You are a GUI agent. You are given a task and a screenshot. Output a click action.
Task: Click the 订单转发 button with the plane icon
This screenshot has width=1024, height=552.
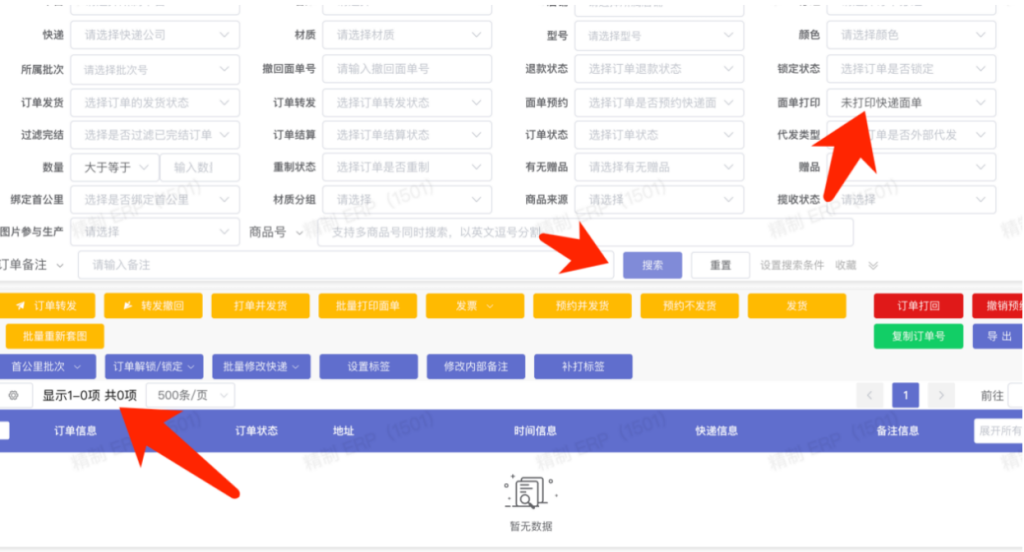coord(48,306)
